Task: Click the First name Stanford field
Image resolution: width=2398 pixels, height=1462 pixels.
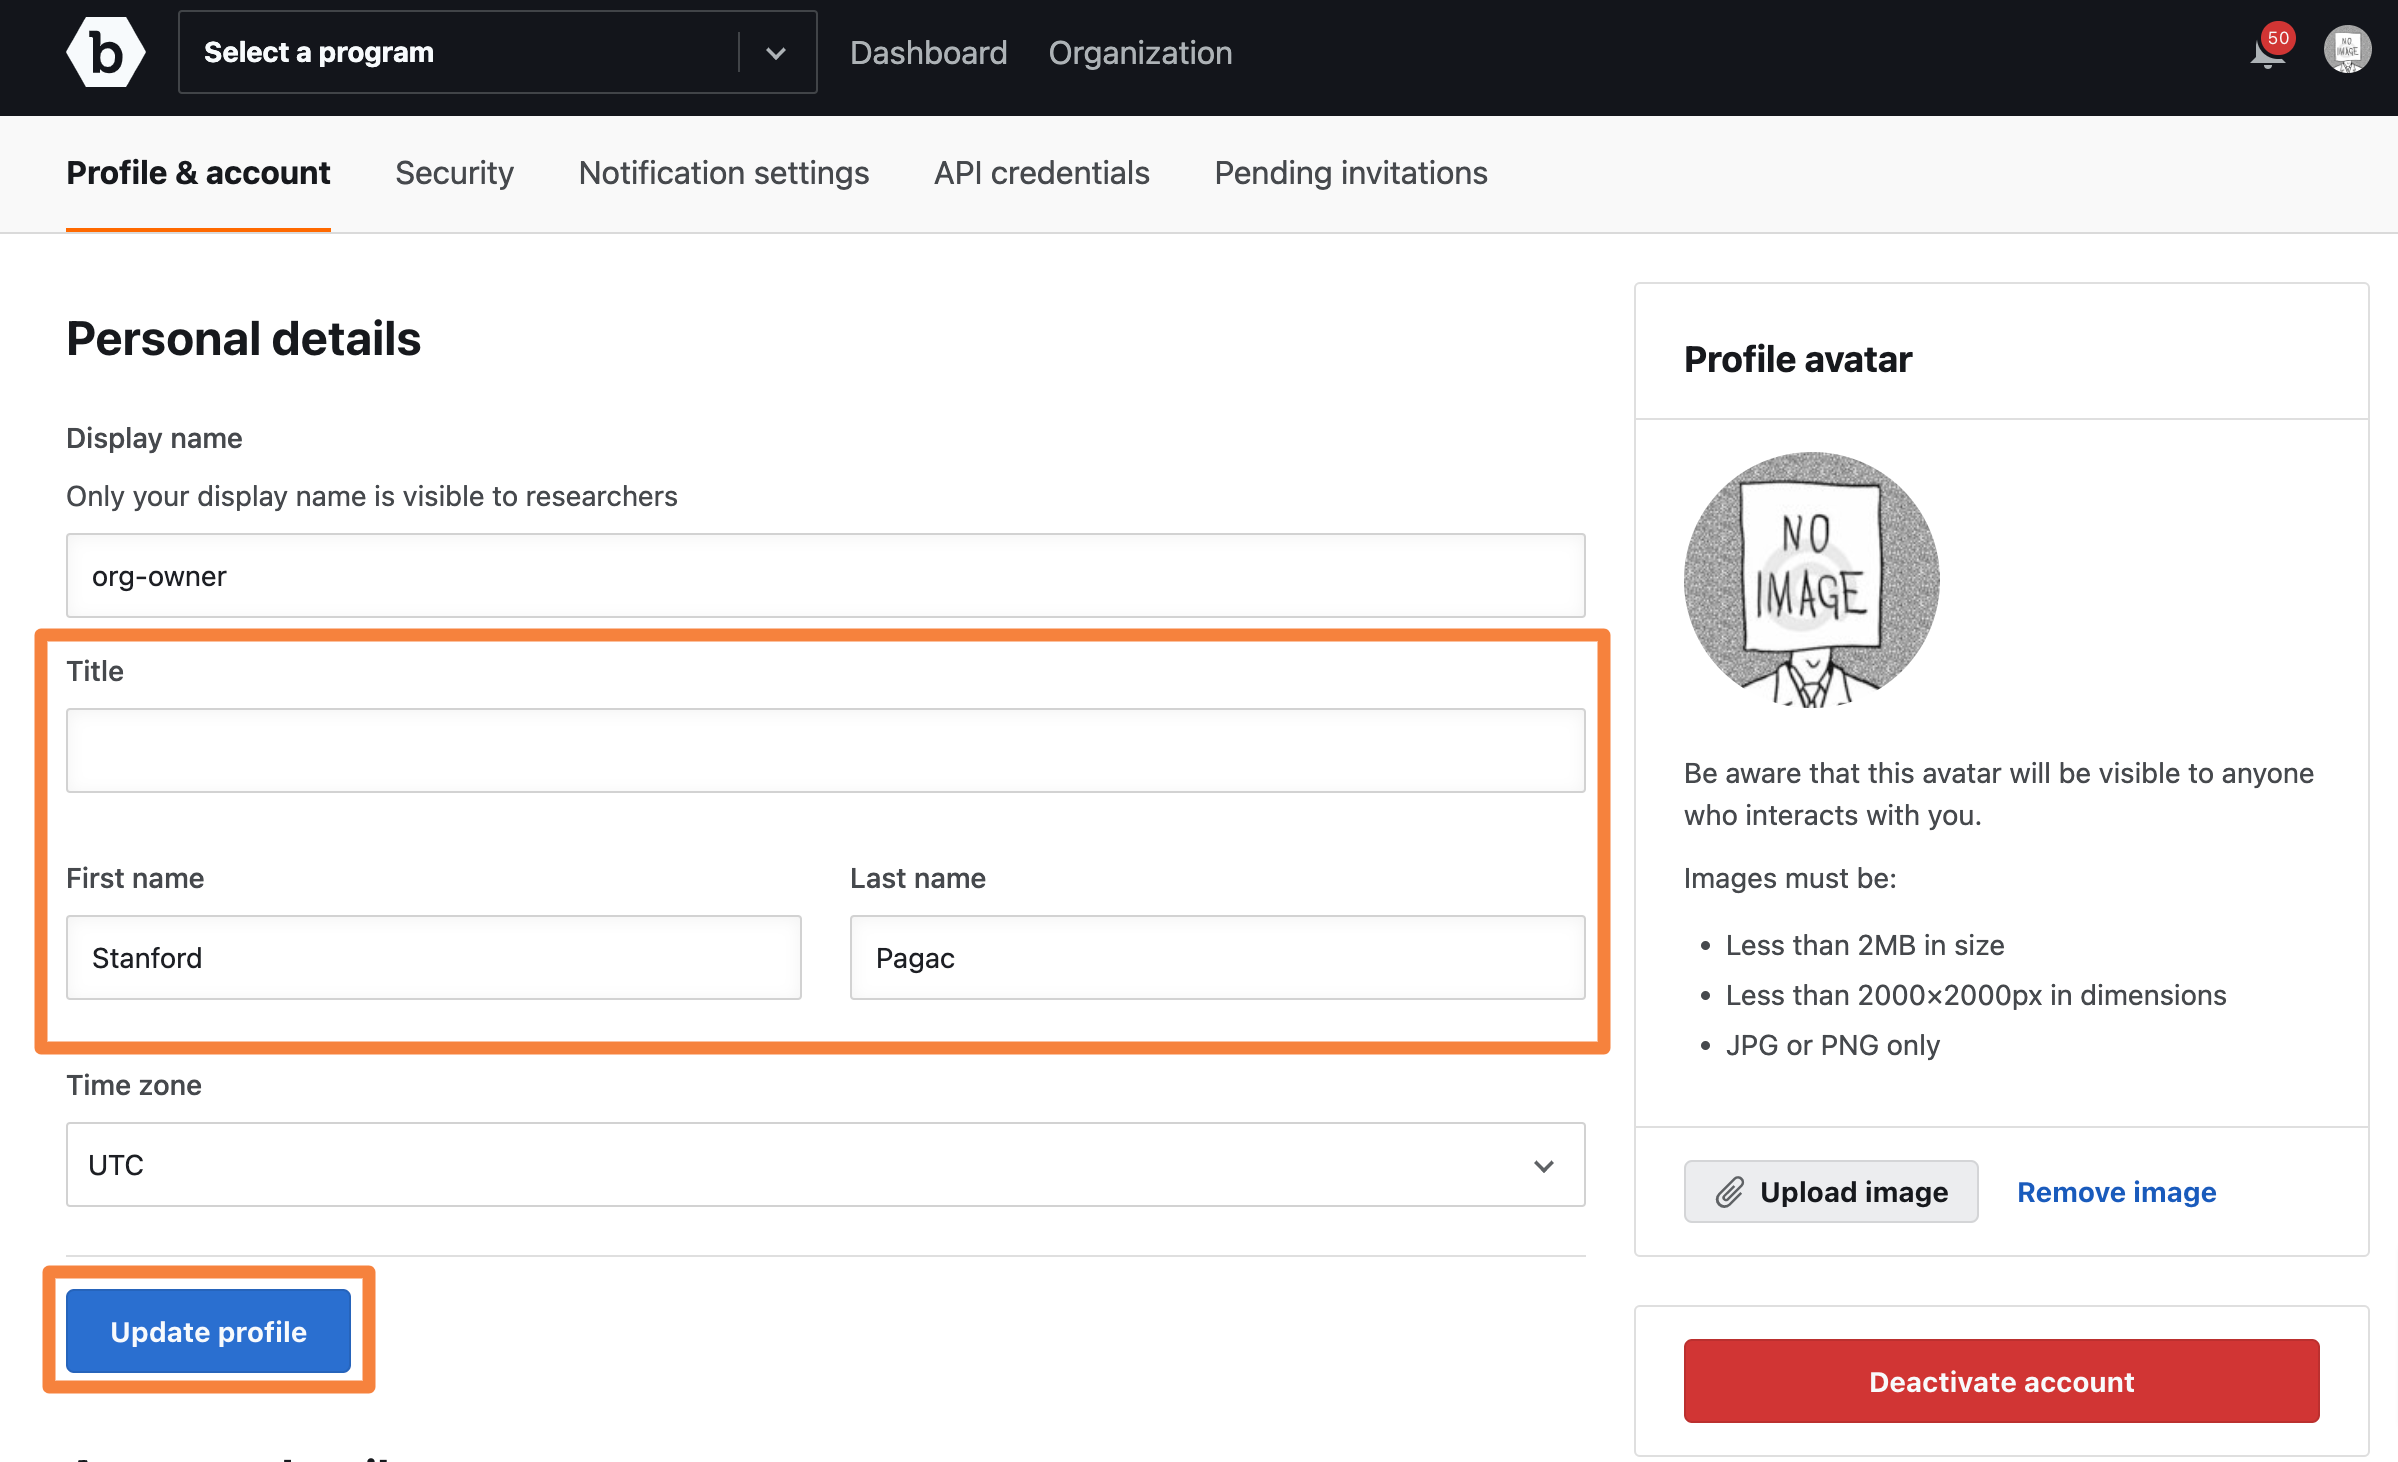Action: pos(433,957)
